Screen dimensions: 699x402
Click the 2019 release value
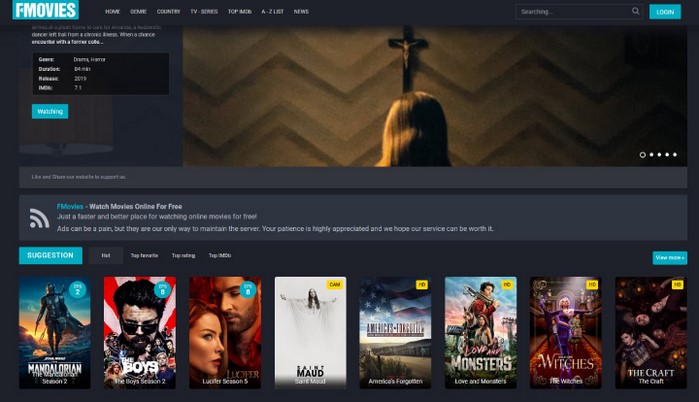[x=80, y=78]
